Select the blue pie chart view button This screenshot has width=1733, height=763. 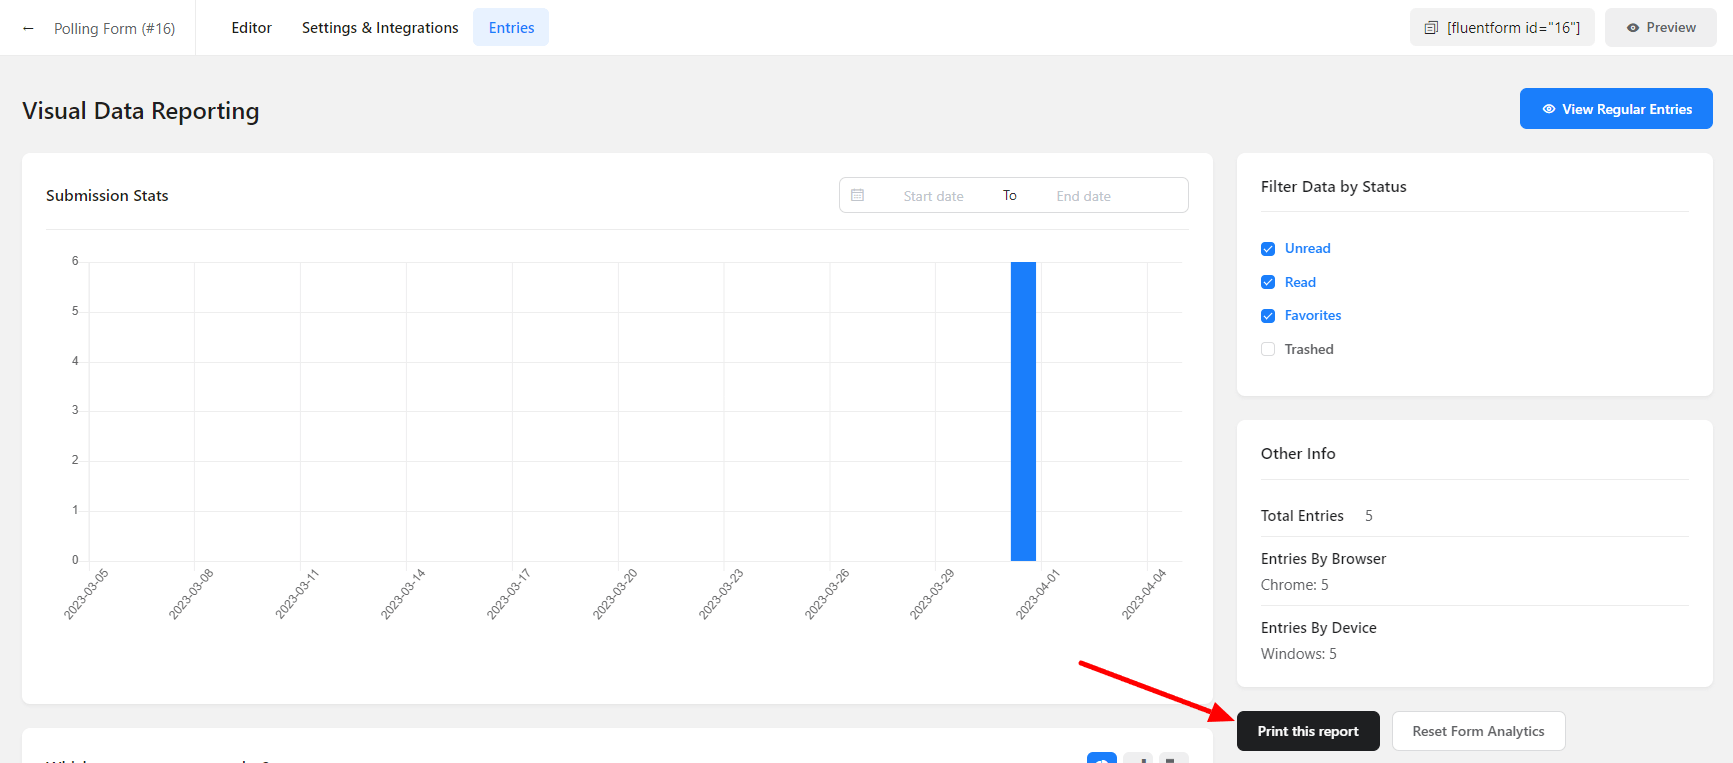[x=1101, y=758]
